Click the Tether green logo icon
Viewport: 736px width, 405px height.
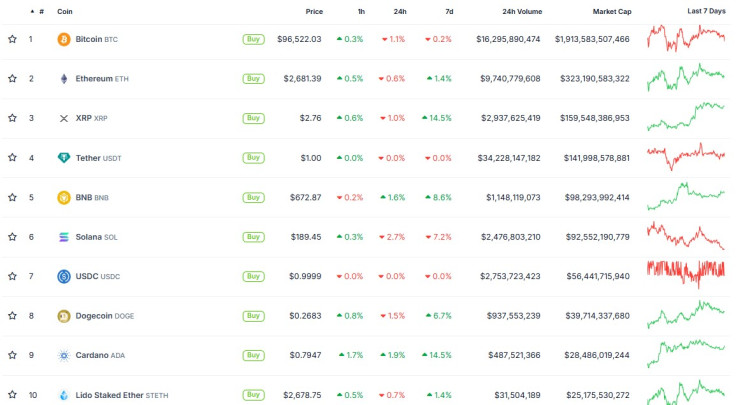pyautogui.click(x=64, y=158)
